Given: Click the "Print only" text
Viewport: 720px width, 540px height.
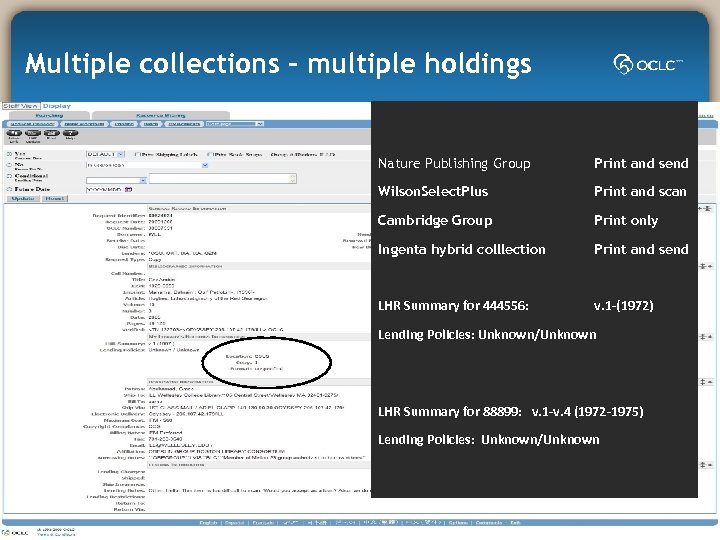Looking at the screenshot, I should coord(626,220).
